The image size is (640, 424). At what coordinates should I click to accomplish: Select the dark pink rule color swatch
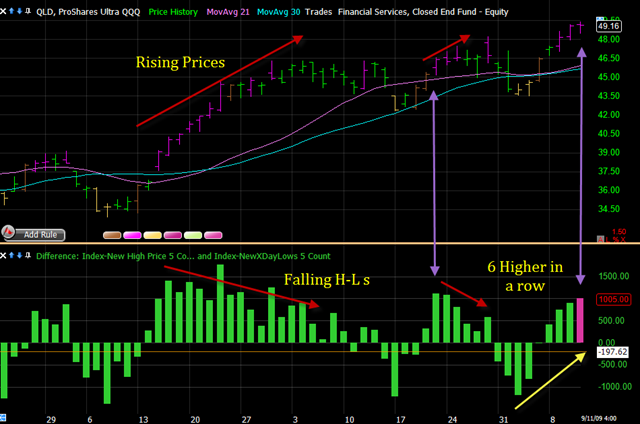tap(173, 235)
